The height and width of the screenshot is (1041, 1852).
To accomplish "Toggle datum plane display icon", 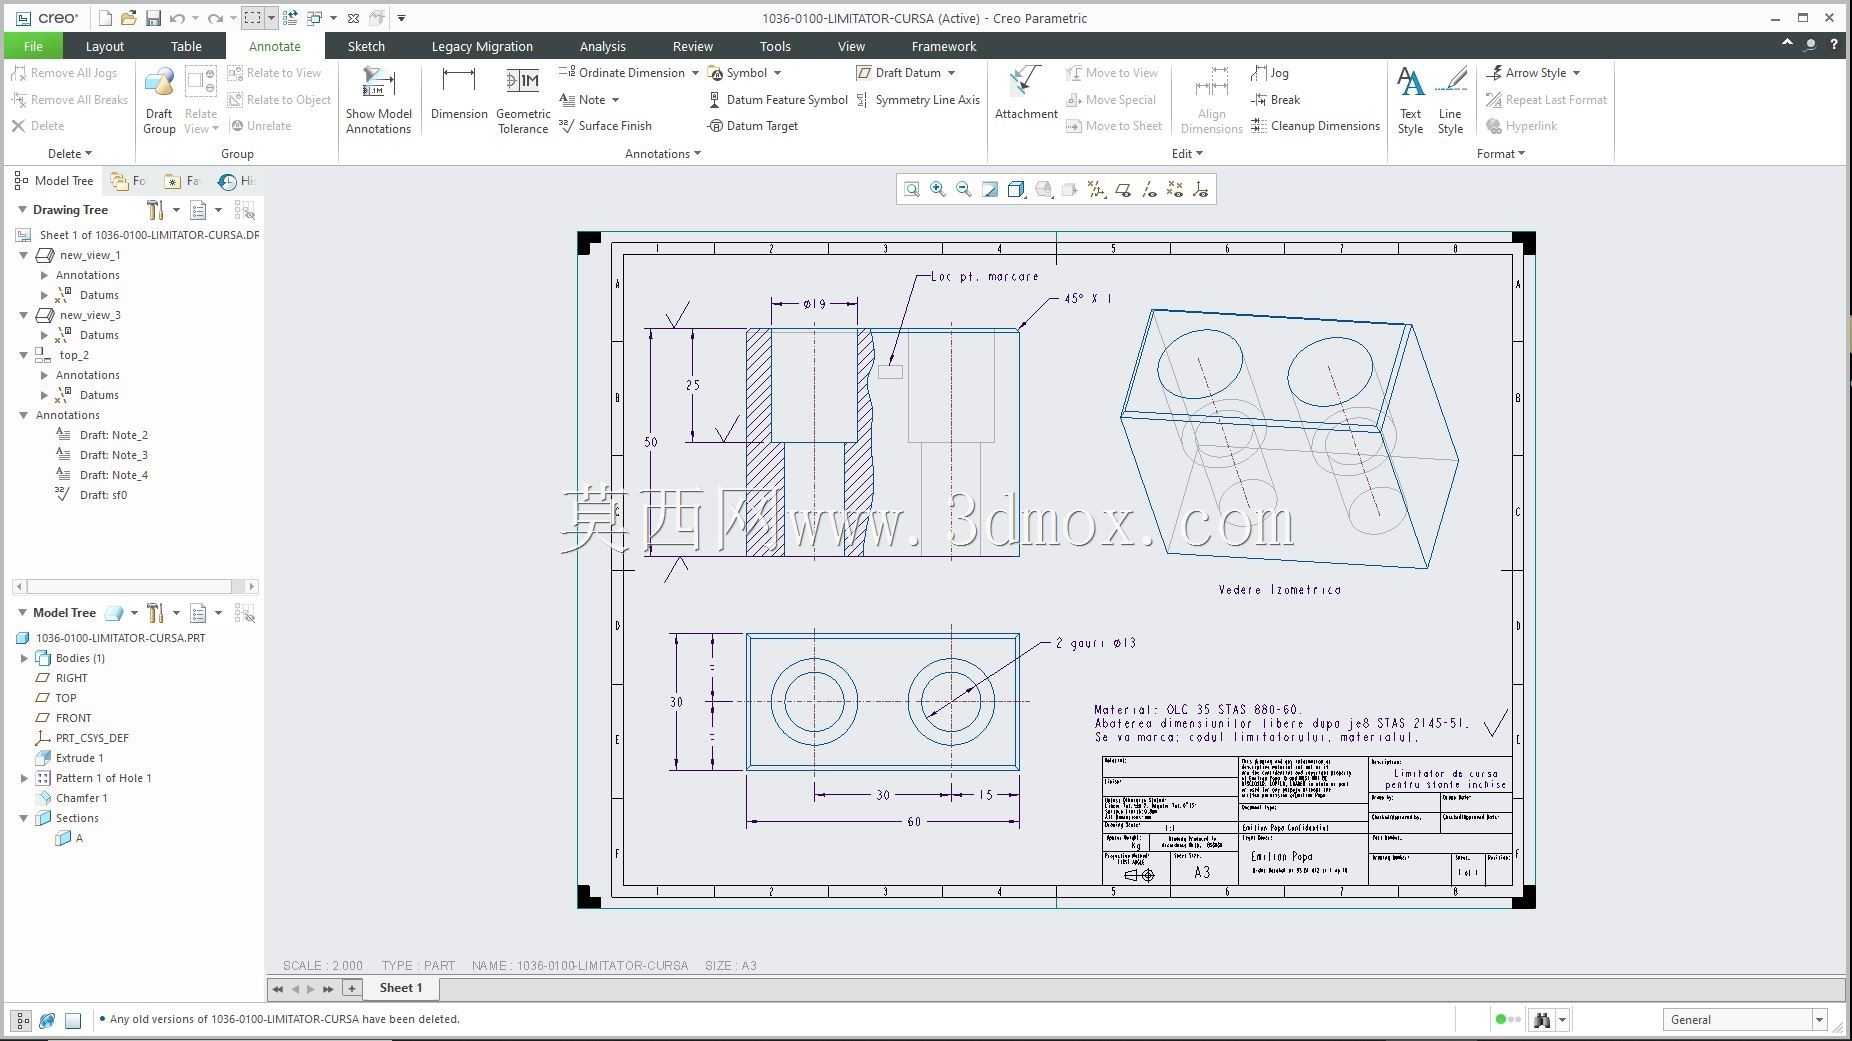I will (1123, 189).
